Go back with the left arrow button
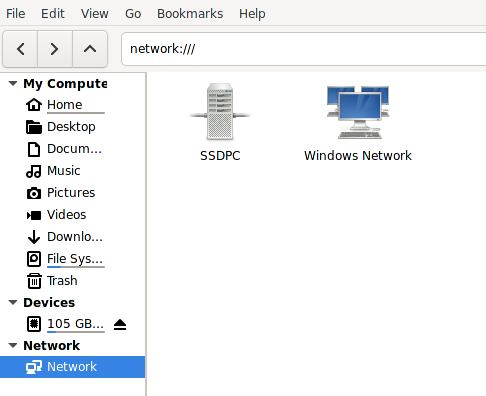The height and width of the screenshot is (396, 486). [x=20, y=49]
